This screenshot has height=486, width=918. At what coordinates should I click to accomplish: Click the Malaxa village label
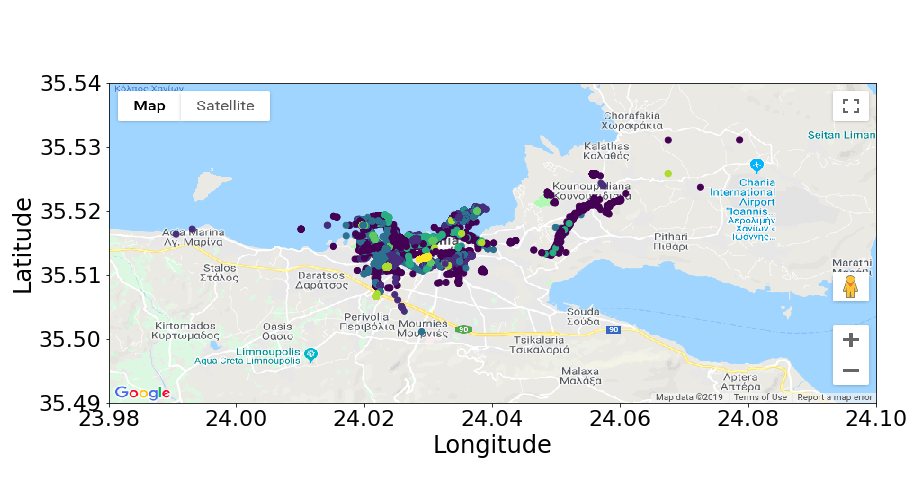pos(580,375)
